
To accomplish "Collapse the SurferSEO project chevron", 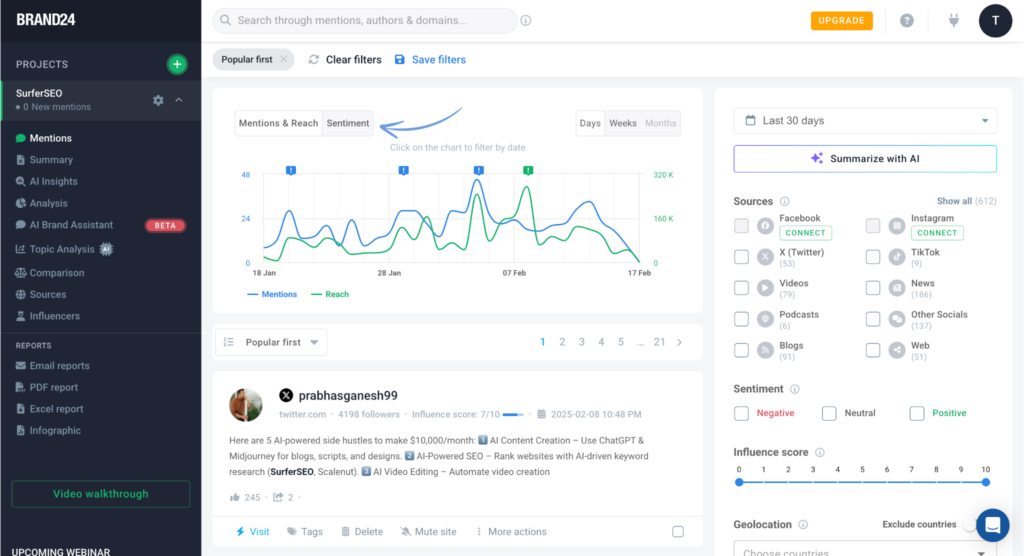I will tap(179, 100).
